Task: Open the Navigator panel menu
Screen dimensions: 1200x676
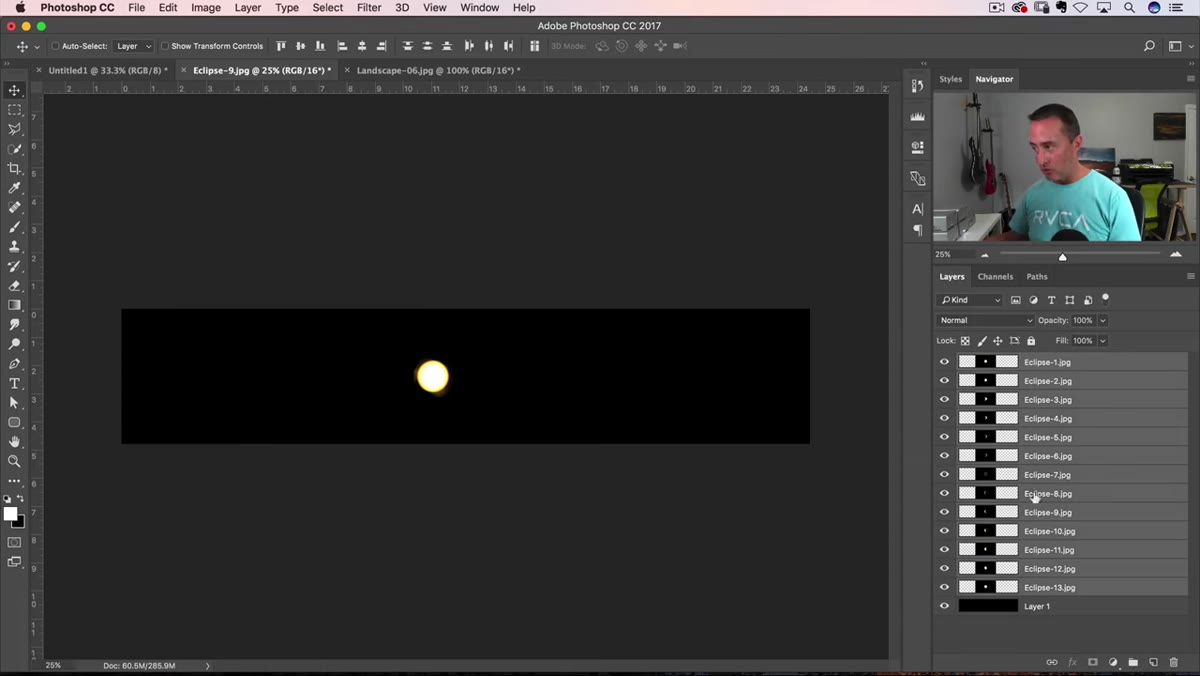Action: [x=1190, y=79]
